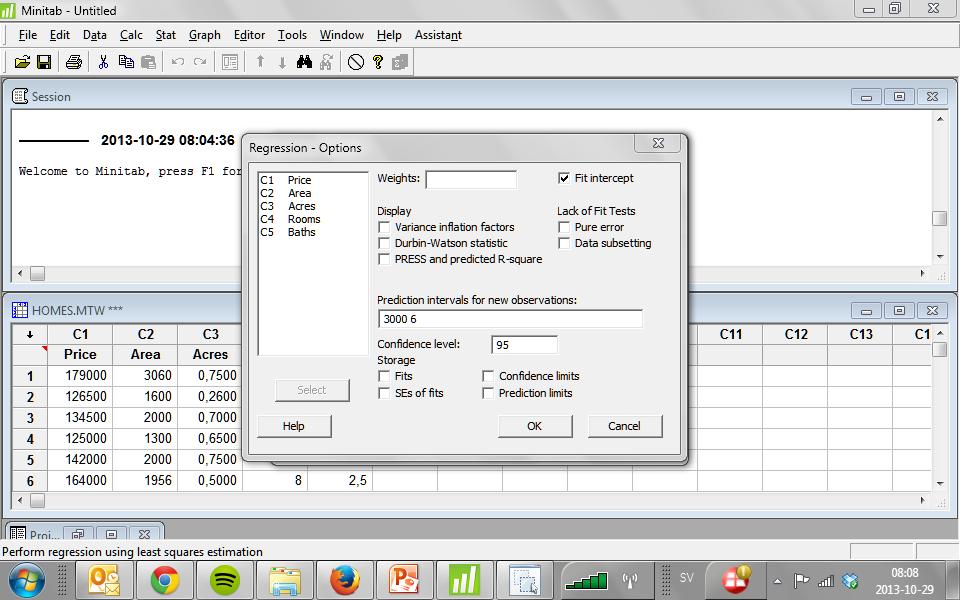Open the Editor menu
This screenshot has height=600, width=960.
click(249, 35)
